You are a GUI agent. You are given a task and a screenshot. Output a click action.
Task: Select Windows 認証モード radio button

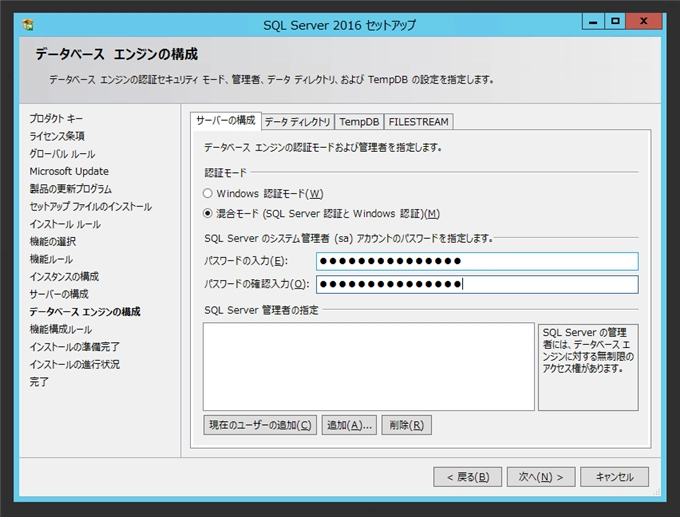coord(208,193)
